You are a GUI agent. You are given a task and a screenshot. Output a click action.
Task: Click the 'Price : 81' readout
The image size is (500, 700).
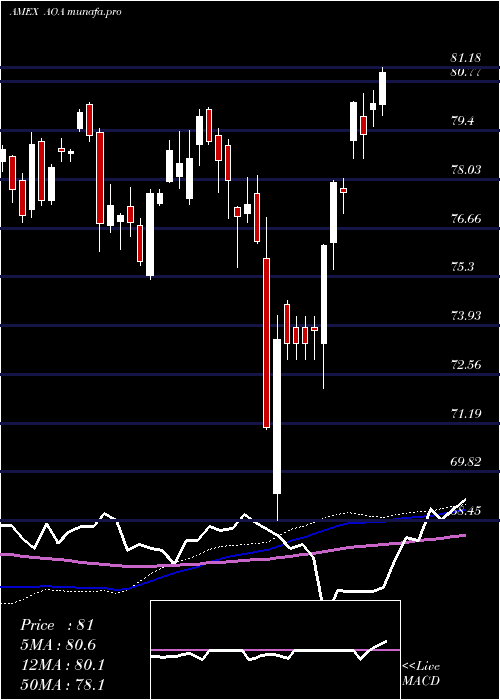(x=57, y=625)
